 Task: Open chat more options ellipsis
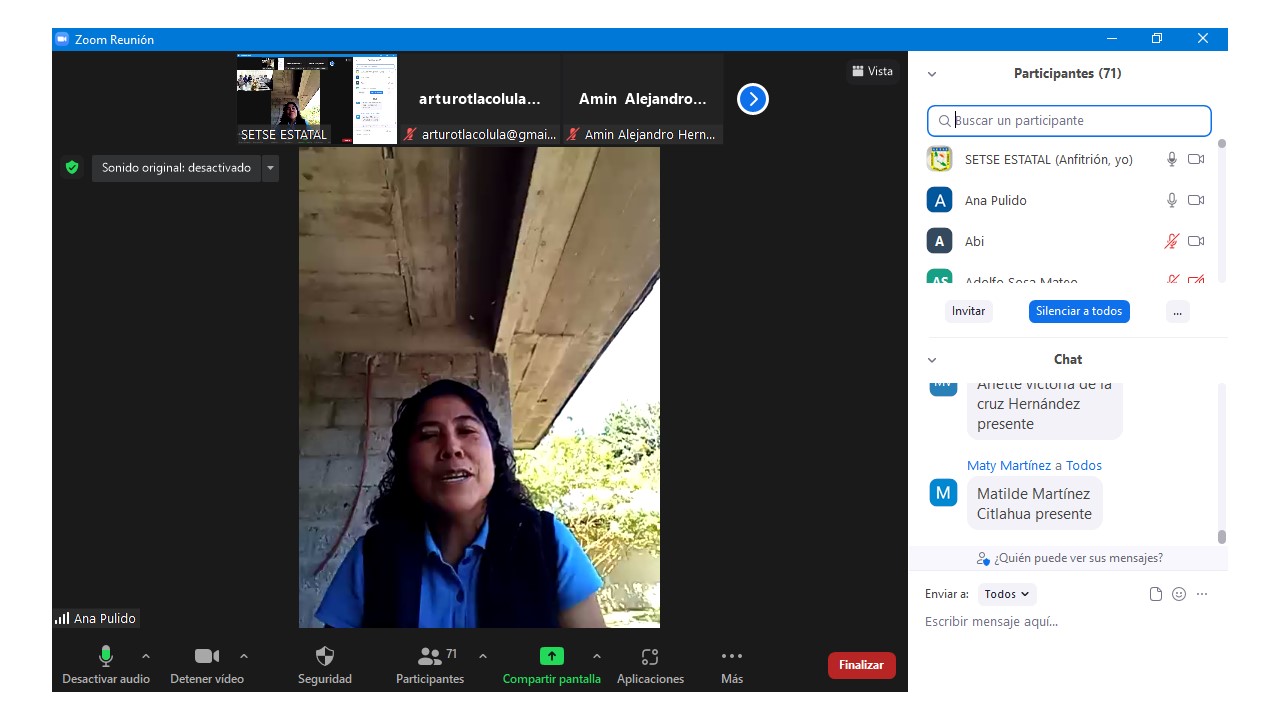click(1202, 594)
